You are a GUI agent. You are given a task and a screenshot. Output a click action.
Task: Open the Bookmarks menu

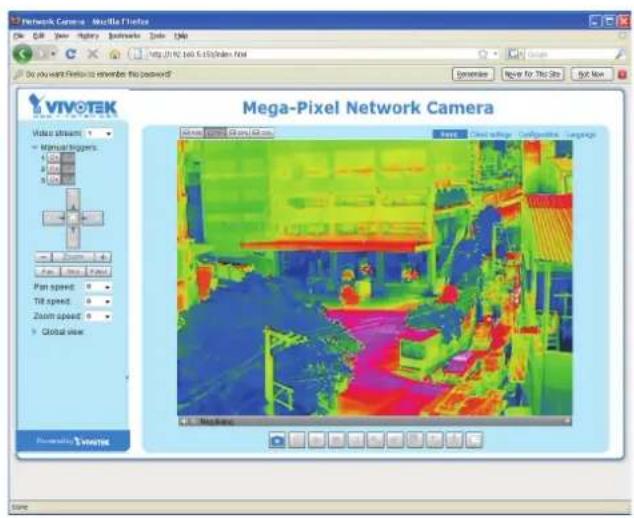124,36
